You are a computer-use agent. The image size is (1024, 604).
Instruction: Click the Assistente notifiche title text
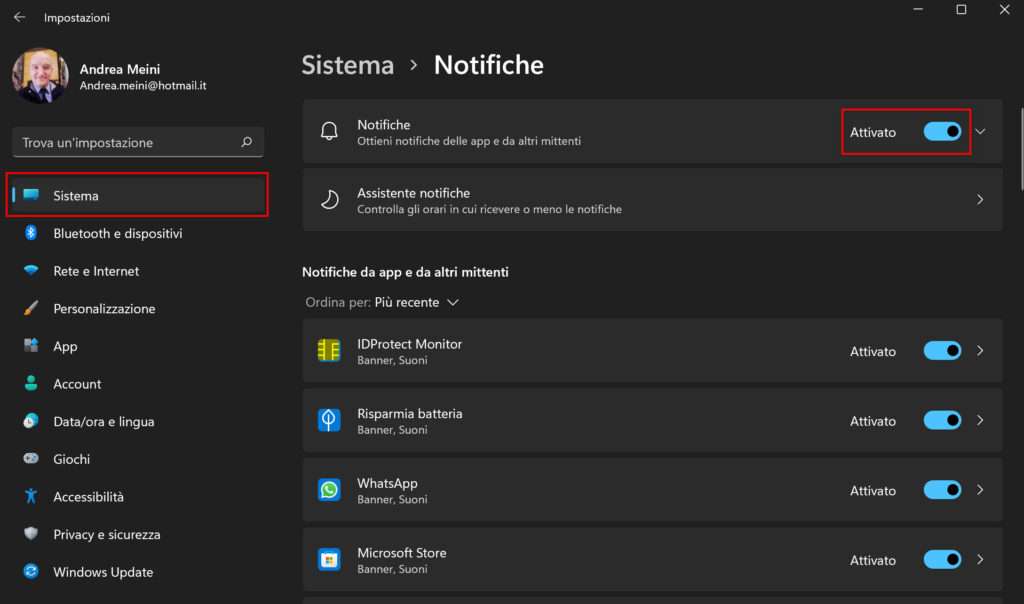click(413, 193)
